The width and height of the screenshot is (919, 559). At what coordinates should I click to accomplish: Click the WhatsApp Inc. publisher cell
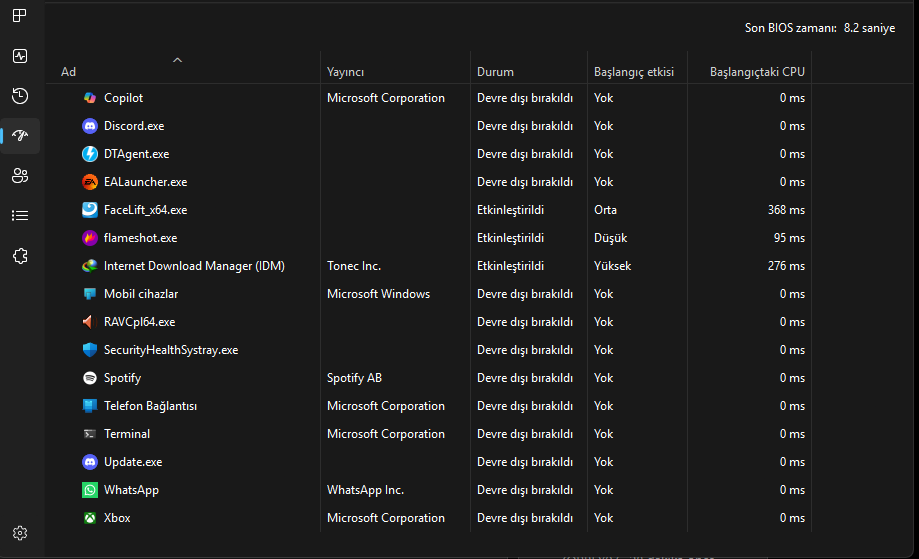coord(365,490)
